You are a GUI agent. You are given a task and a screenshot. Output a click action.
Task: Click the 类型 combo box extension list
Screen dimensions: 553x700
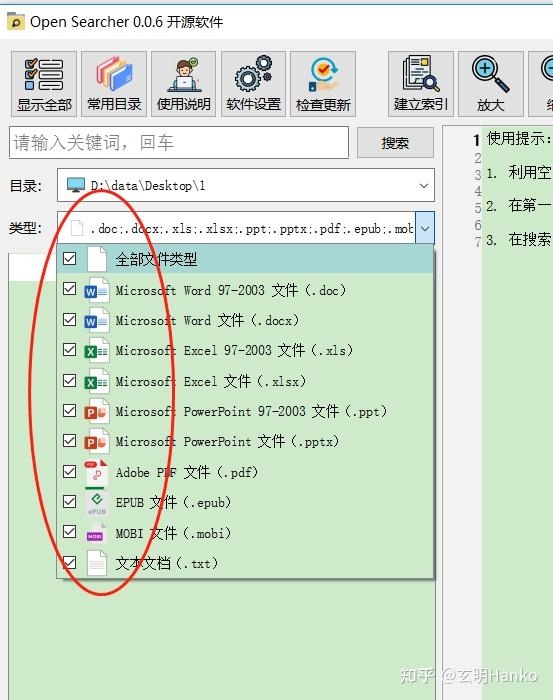pyautogui.click(x=245, y=228)
